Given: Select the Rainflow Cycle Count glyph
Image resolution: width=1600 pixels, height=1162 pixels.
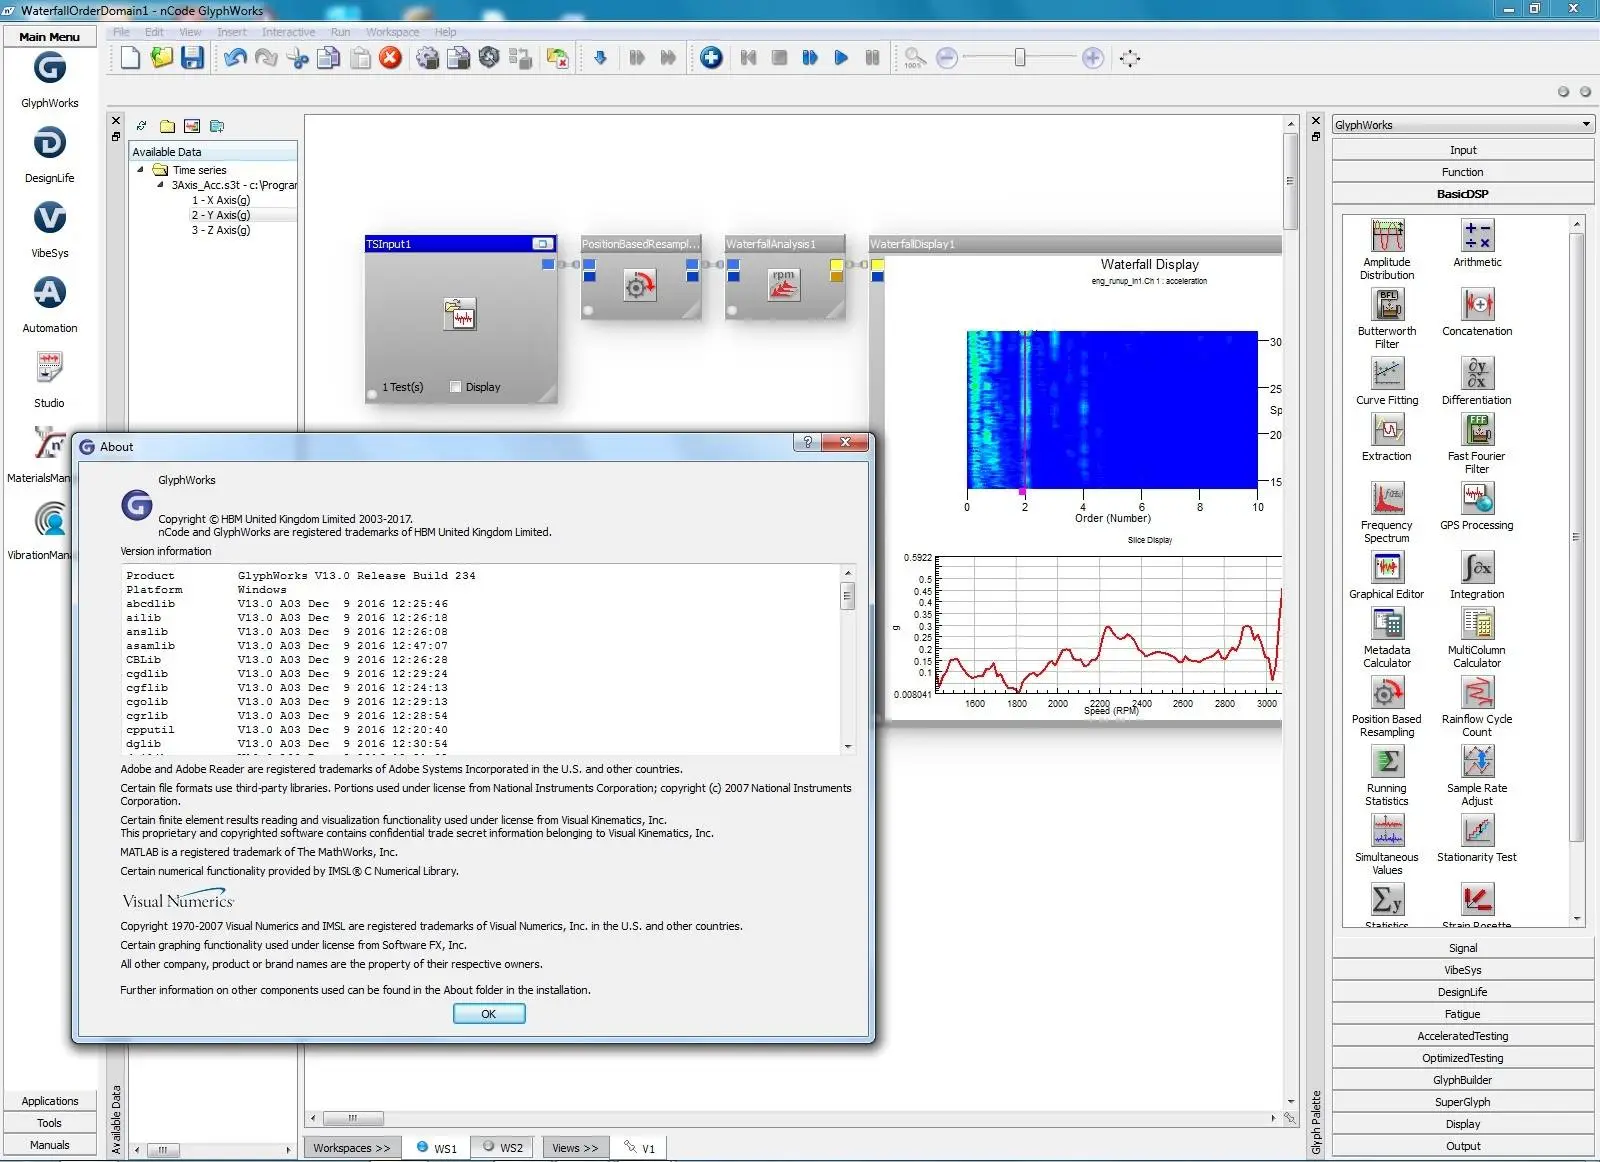Looking at the screenshot, I should tap(1477, 706).
